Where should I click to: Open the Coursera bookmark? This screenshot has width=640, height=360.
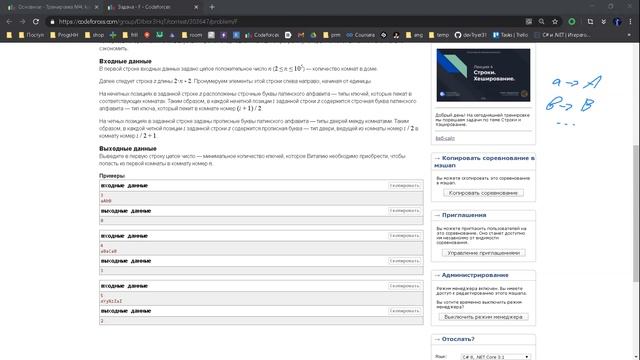360,35
